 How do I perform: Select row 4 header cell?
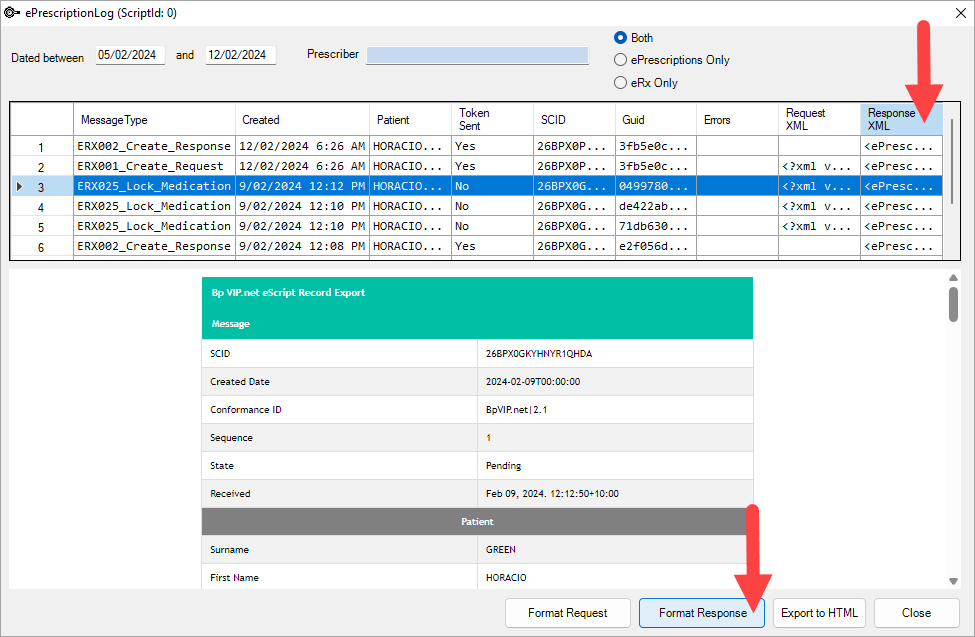[x=42, y=207]
